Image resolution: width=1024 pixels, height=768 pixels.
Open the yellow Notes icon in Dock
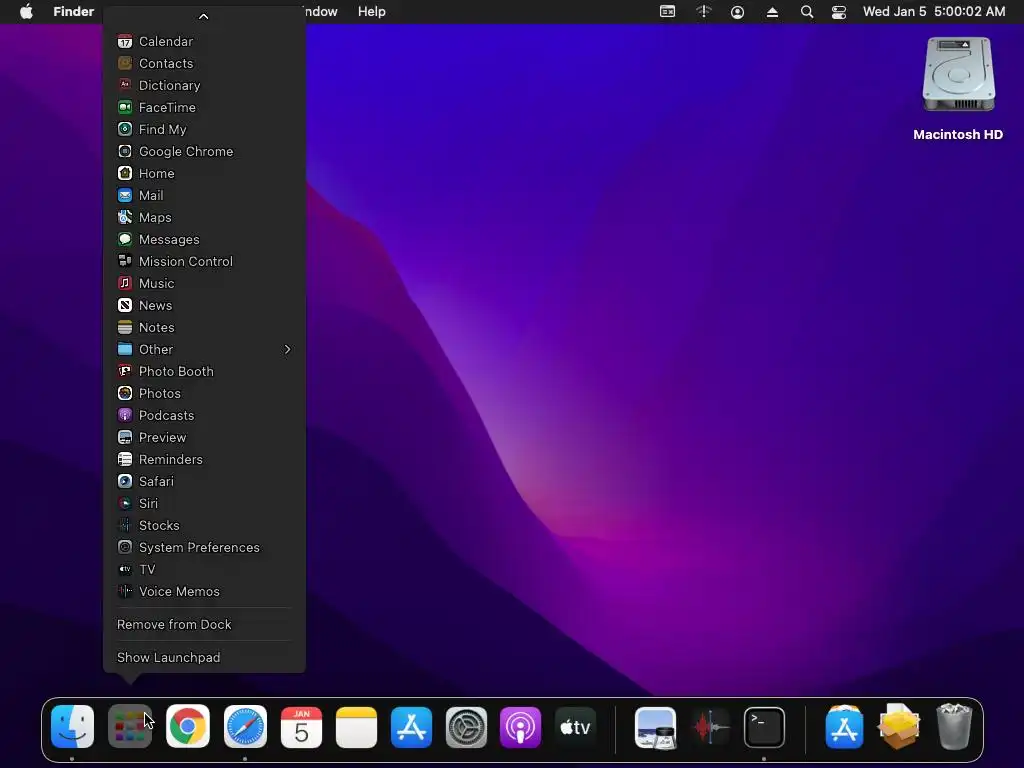pyautogui.click(x=357, y=727)
